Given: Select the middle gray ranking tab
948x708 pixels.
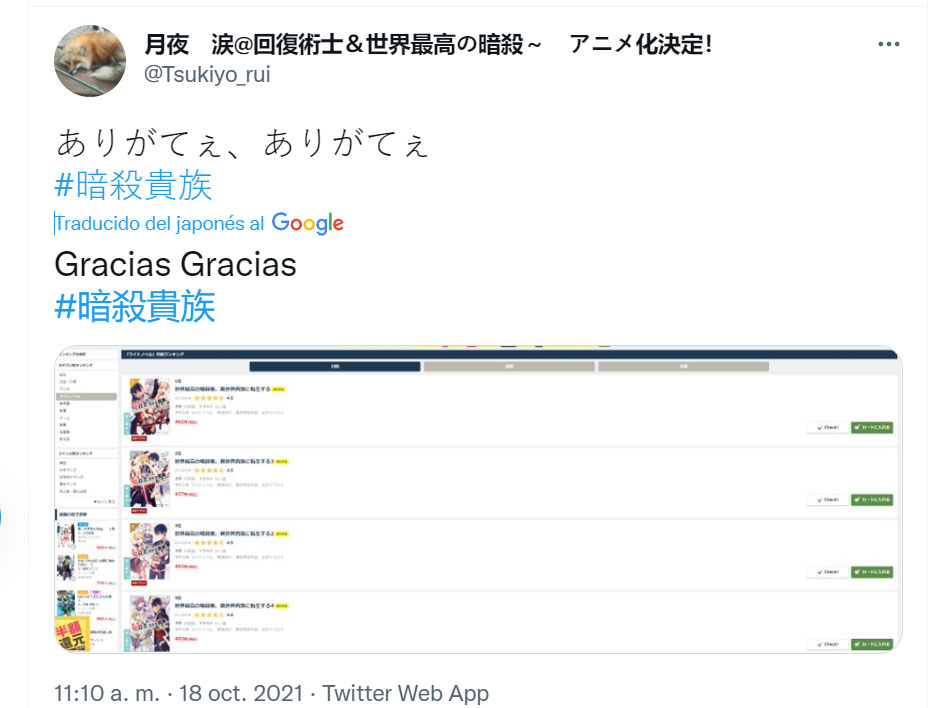Looking at the screenshot, I should click(x=509, y=366).
